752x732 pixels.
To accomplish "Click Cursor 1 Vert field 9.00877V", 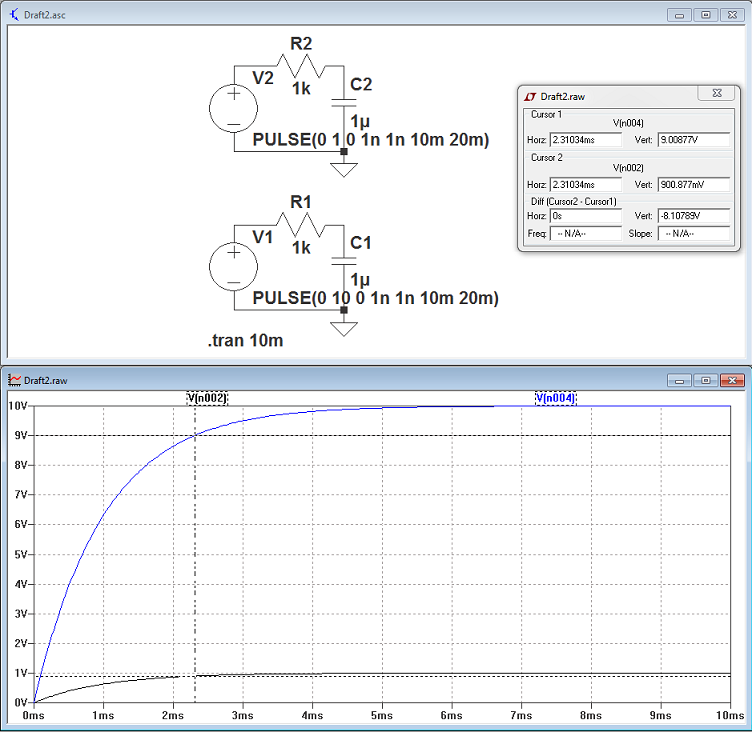I will 693,140.
